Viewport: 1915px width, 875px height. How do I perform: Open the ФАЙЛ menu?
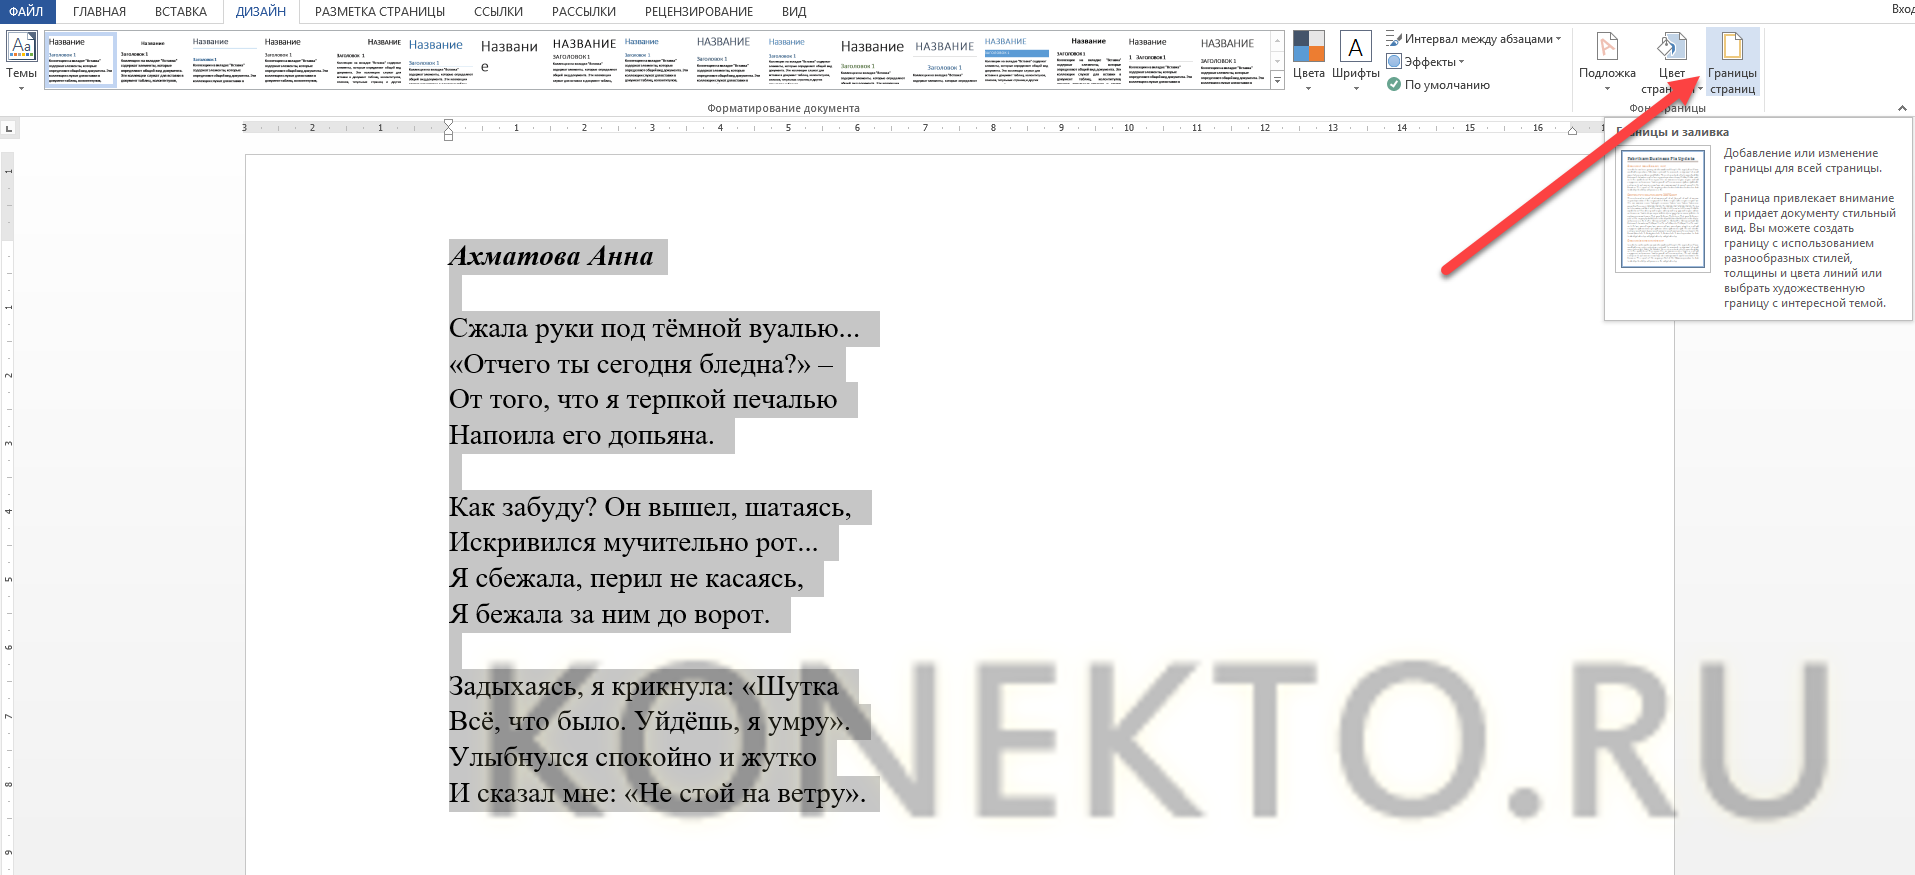click(x=26, y=12)
